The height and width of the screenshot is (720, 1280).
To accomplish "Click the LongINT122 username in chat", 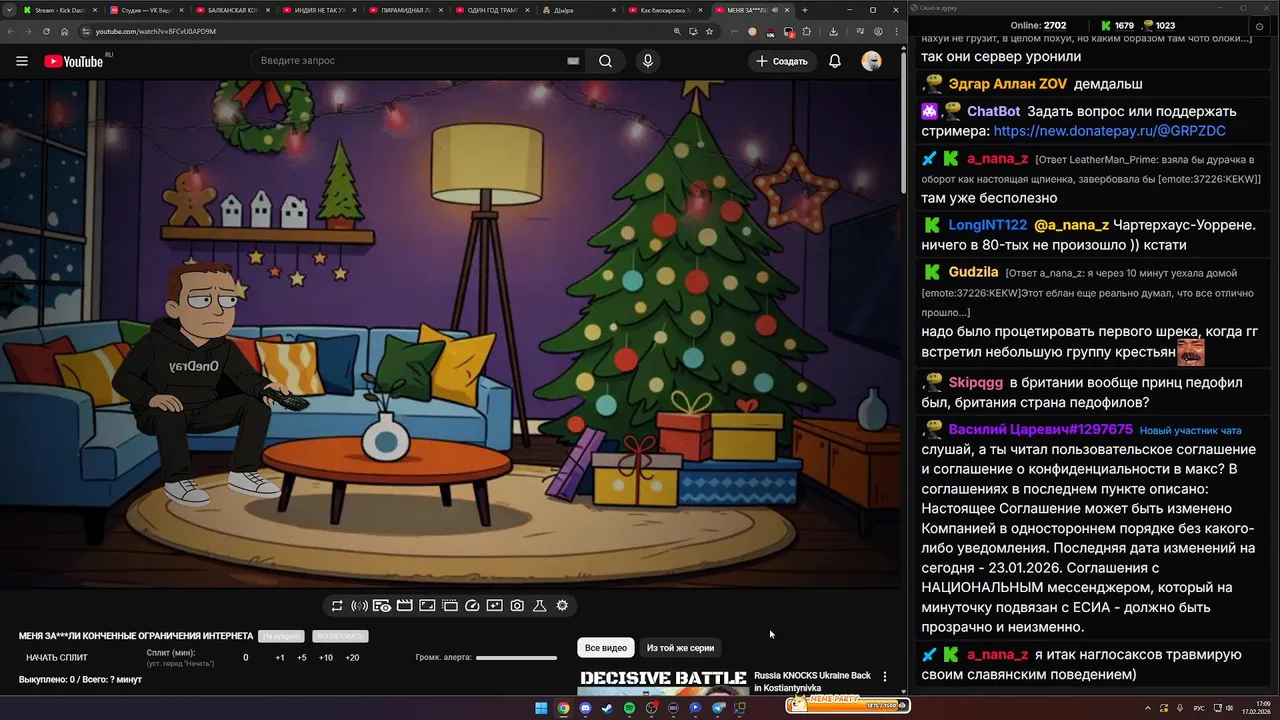I will (988, 225).
